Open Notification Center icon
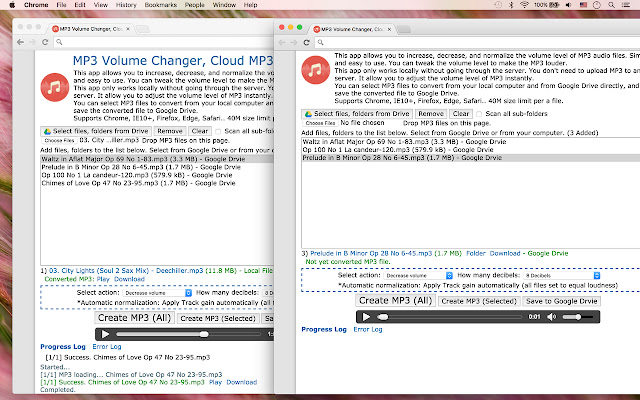The height and width of the screenshot is (400, 640). coord(626,5)
